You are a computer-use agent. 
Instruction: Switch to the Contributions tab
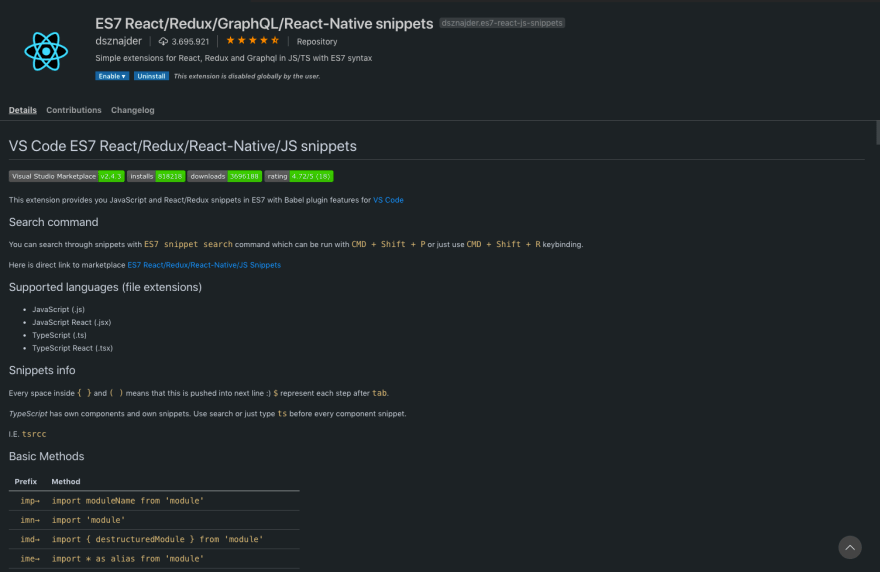pos(74,110)
